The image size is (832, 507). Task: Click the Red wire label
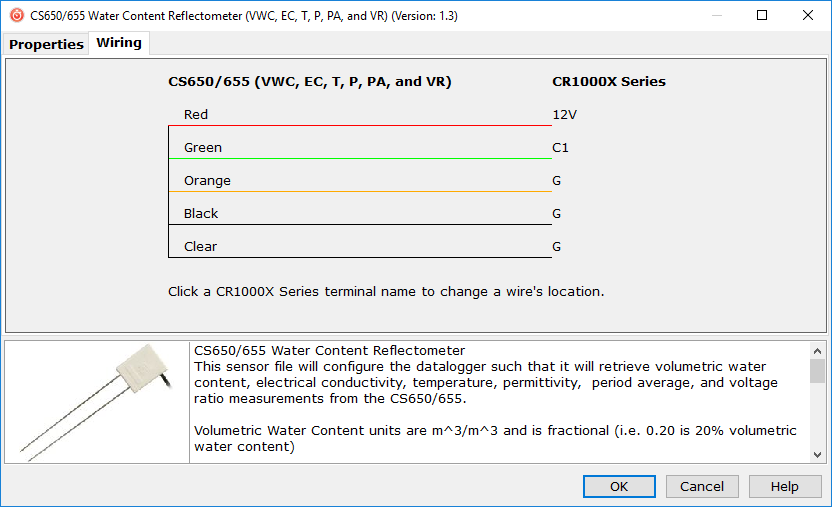pyautogui.click(x=196, y=114)
